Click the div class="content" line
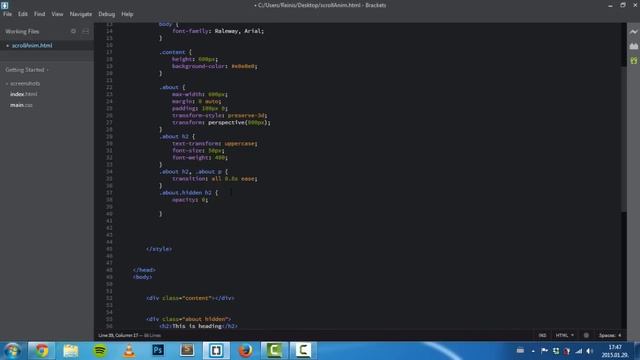Image resolution: width=640 pixels, height=360 pixels. [190, 298]
